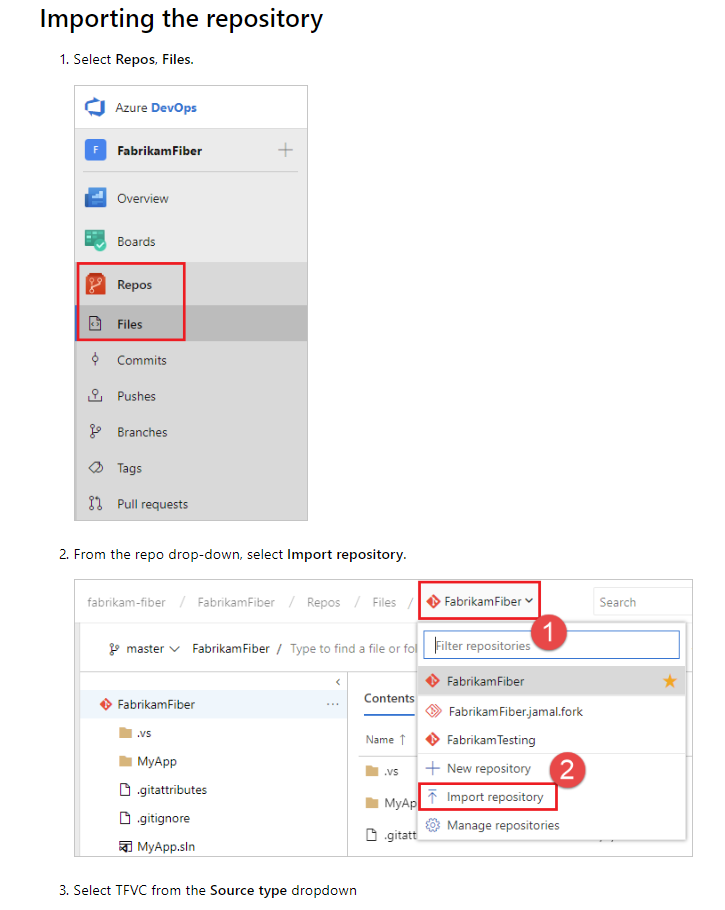Toggle the favorite star for FabrikamFiber
This screenshot has height=910, width=725.
point(669,681)
